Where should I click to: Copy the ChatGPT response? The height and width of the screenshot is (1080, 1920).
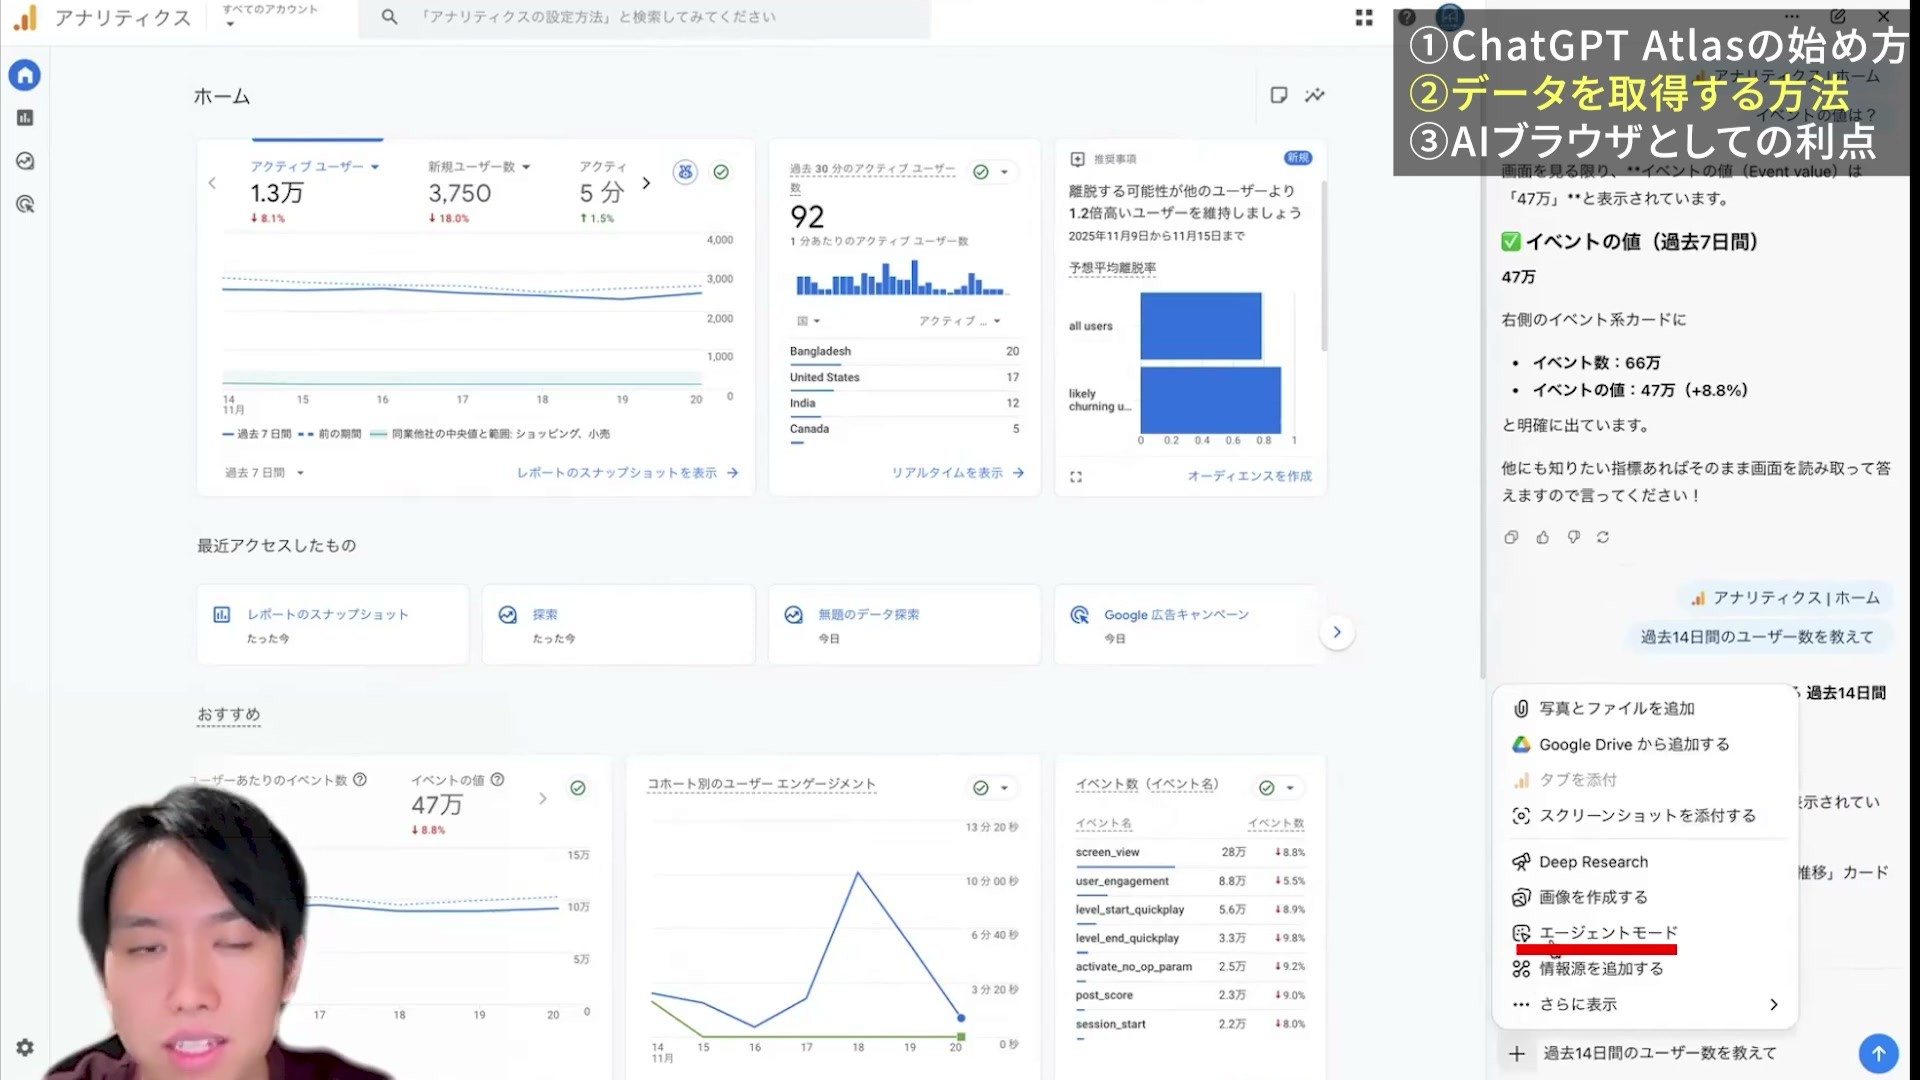tap(1511, 537)
